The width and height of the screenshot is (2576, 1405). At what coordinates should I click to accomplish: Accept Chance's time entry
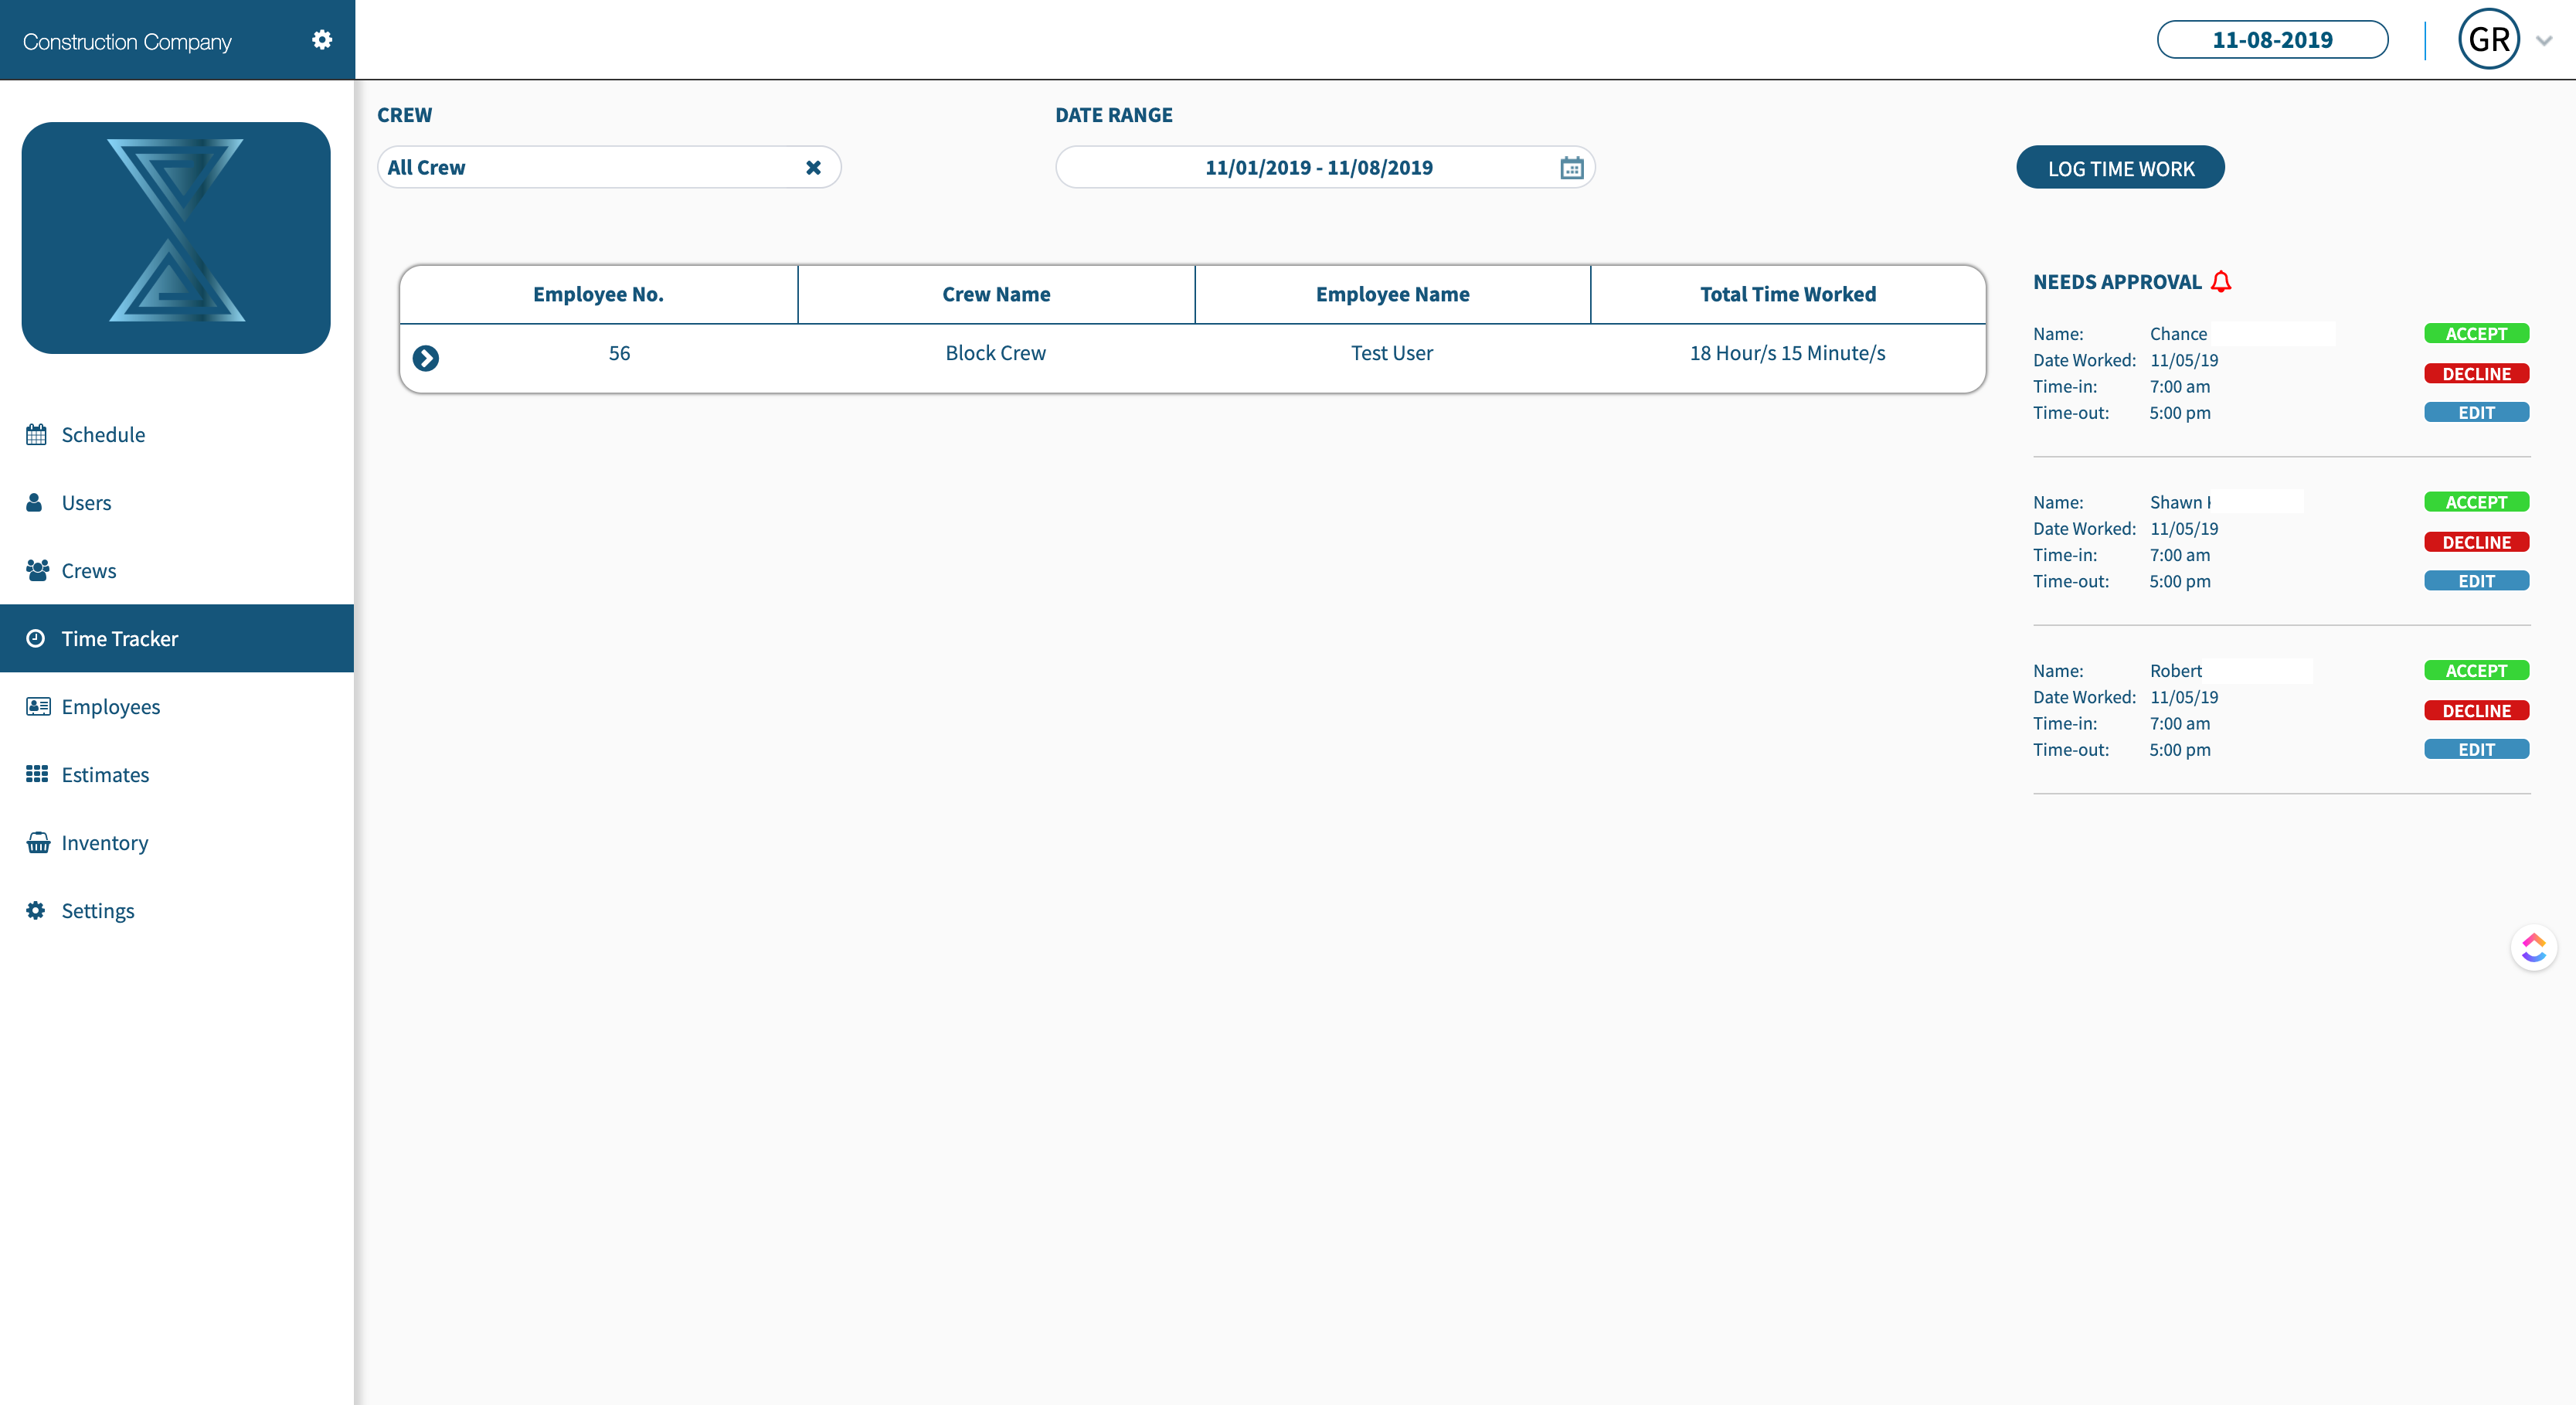tap(2476, 333)
